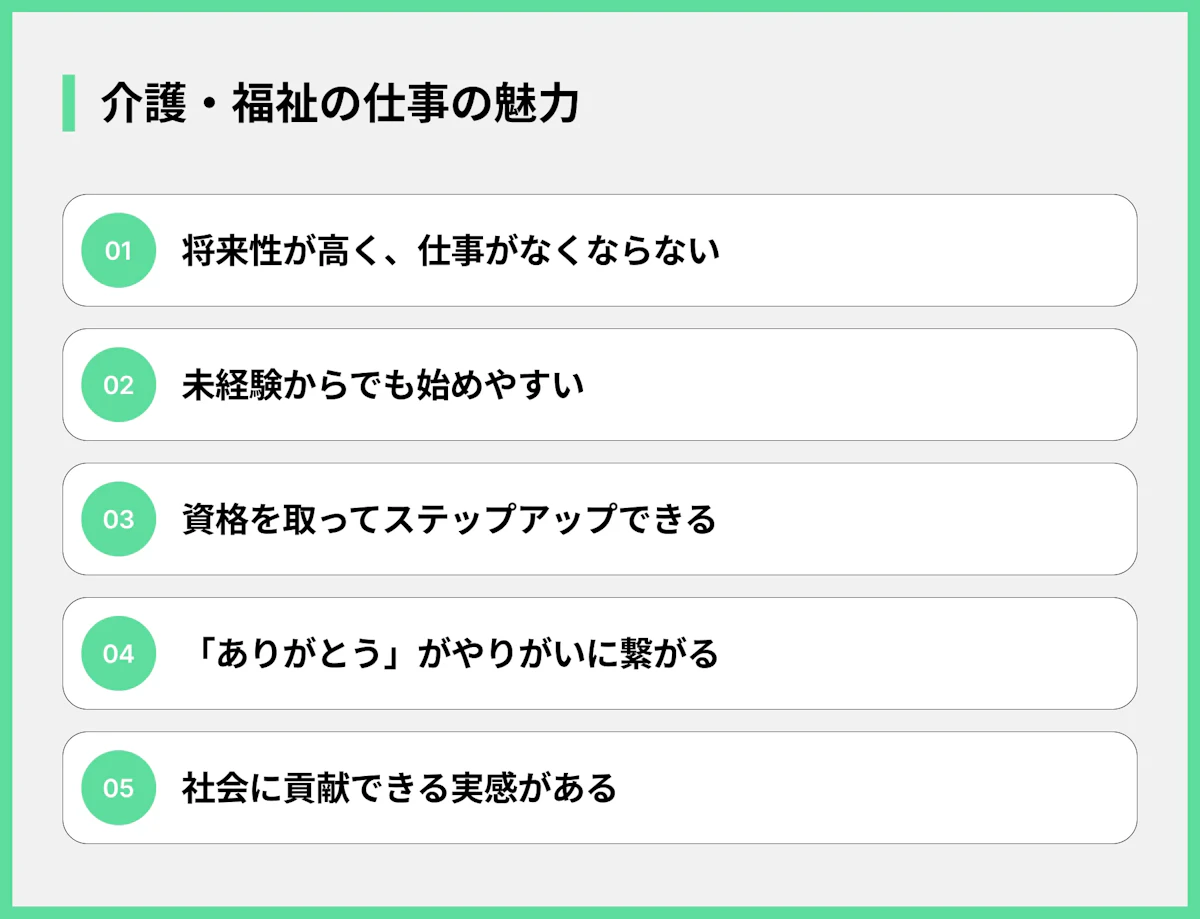
Task: Click the text 資格を取ってステップアップできる
Action: click(449, 519)
